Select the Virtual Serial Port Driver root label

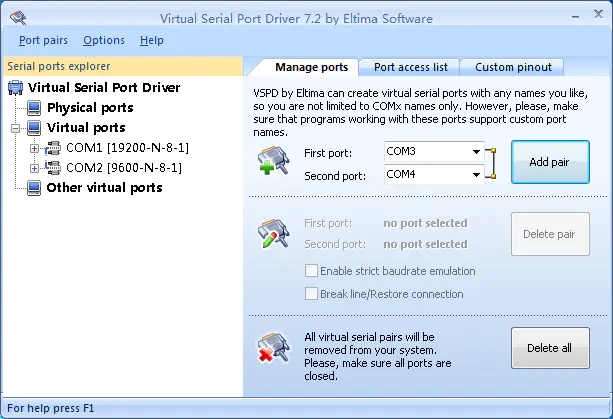[x=104, y=88]
